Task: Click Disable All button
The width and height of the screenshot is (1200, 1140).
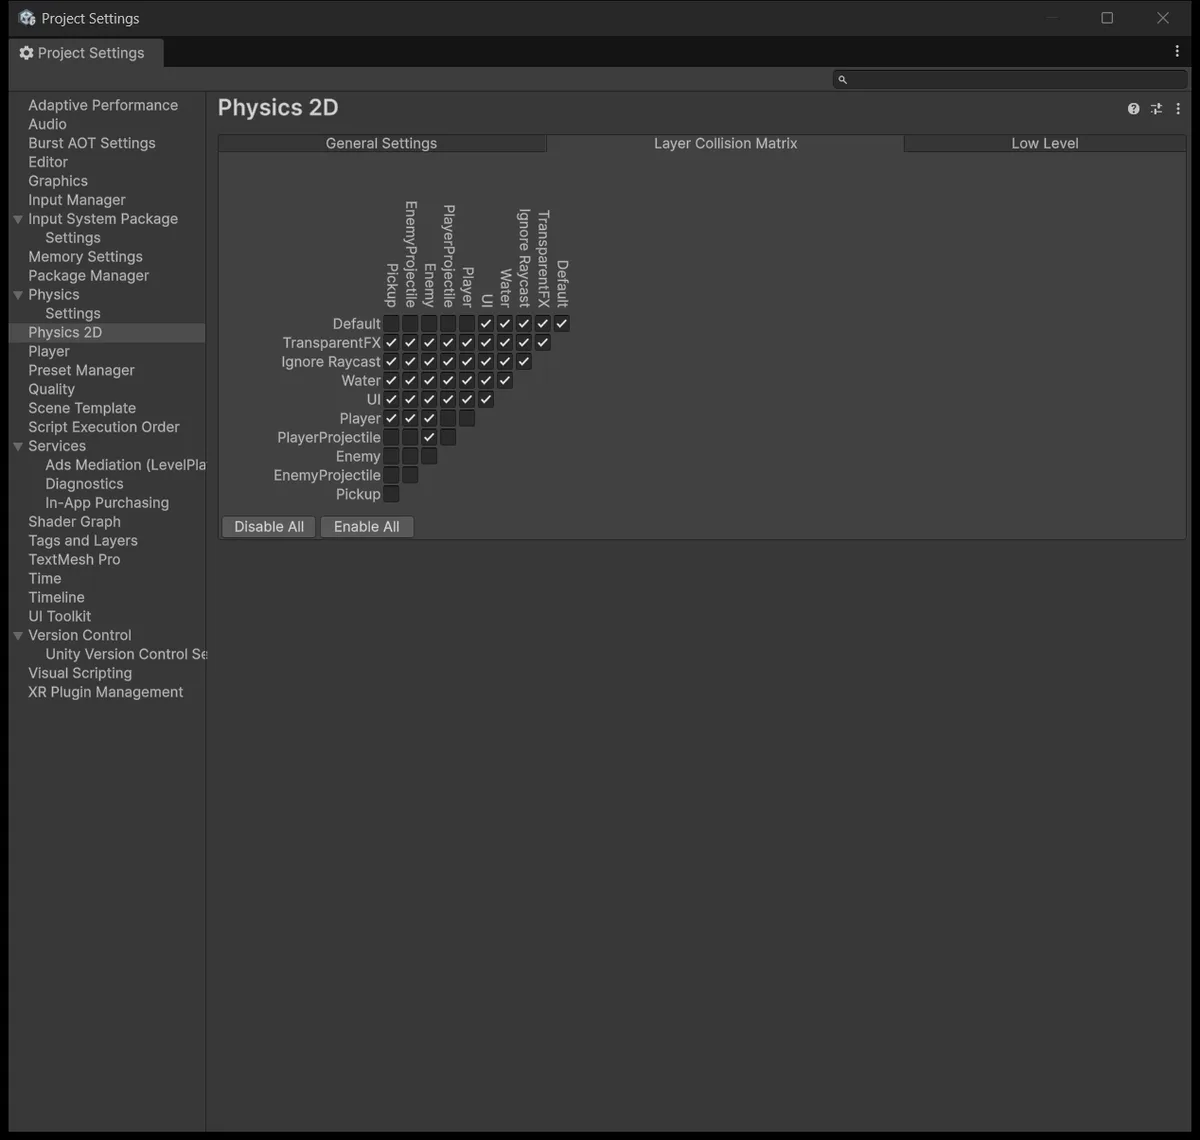Action: point(269,527)
